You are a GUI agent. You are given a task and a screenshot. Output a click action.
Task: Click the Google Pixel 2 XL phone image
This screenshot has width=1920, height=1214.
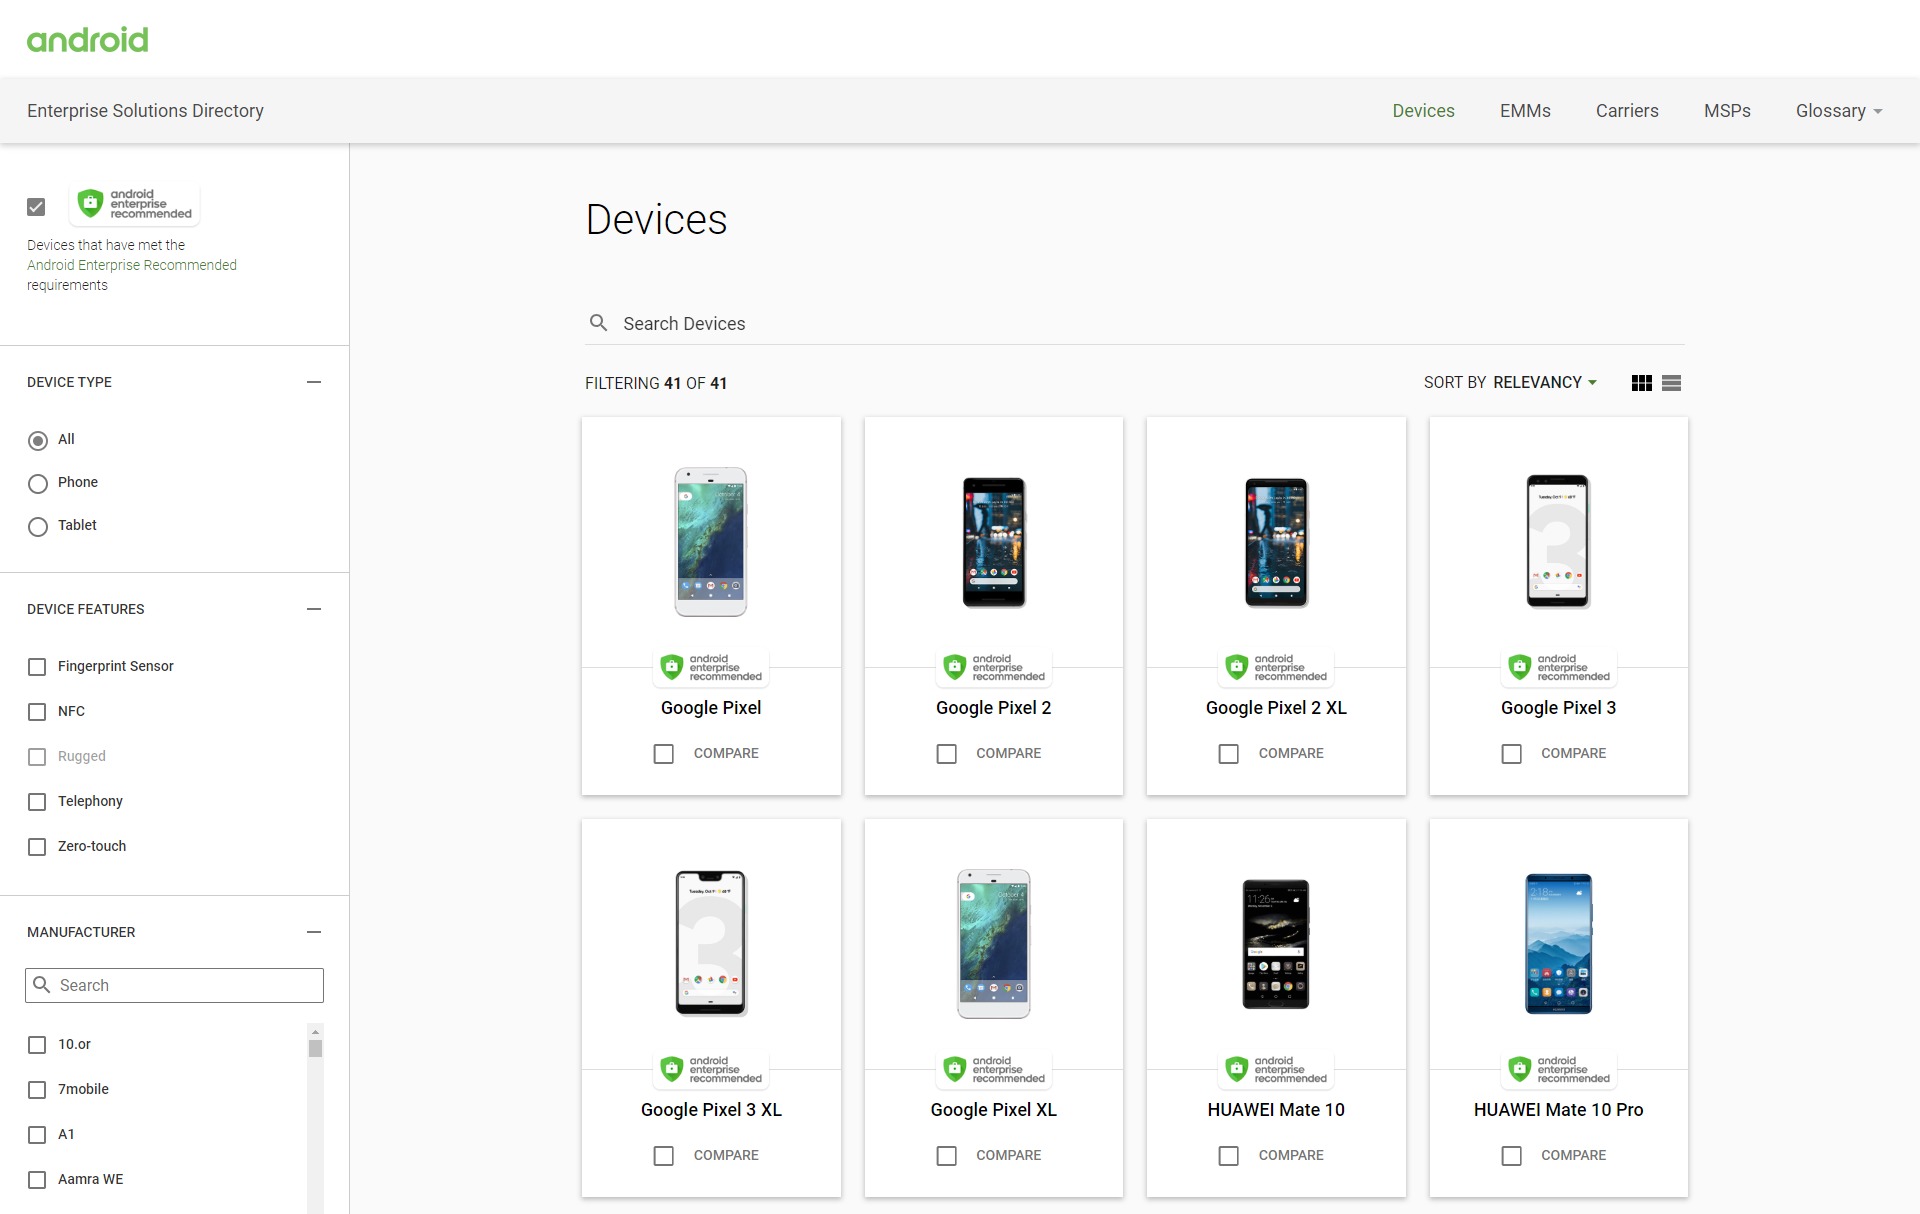pos(1276,542)
